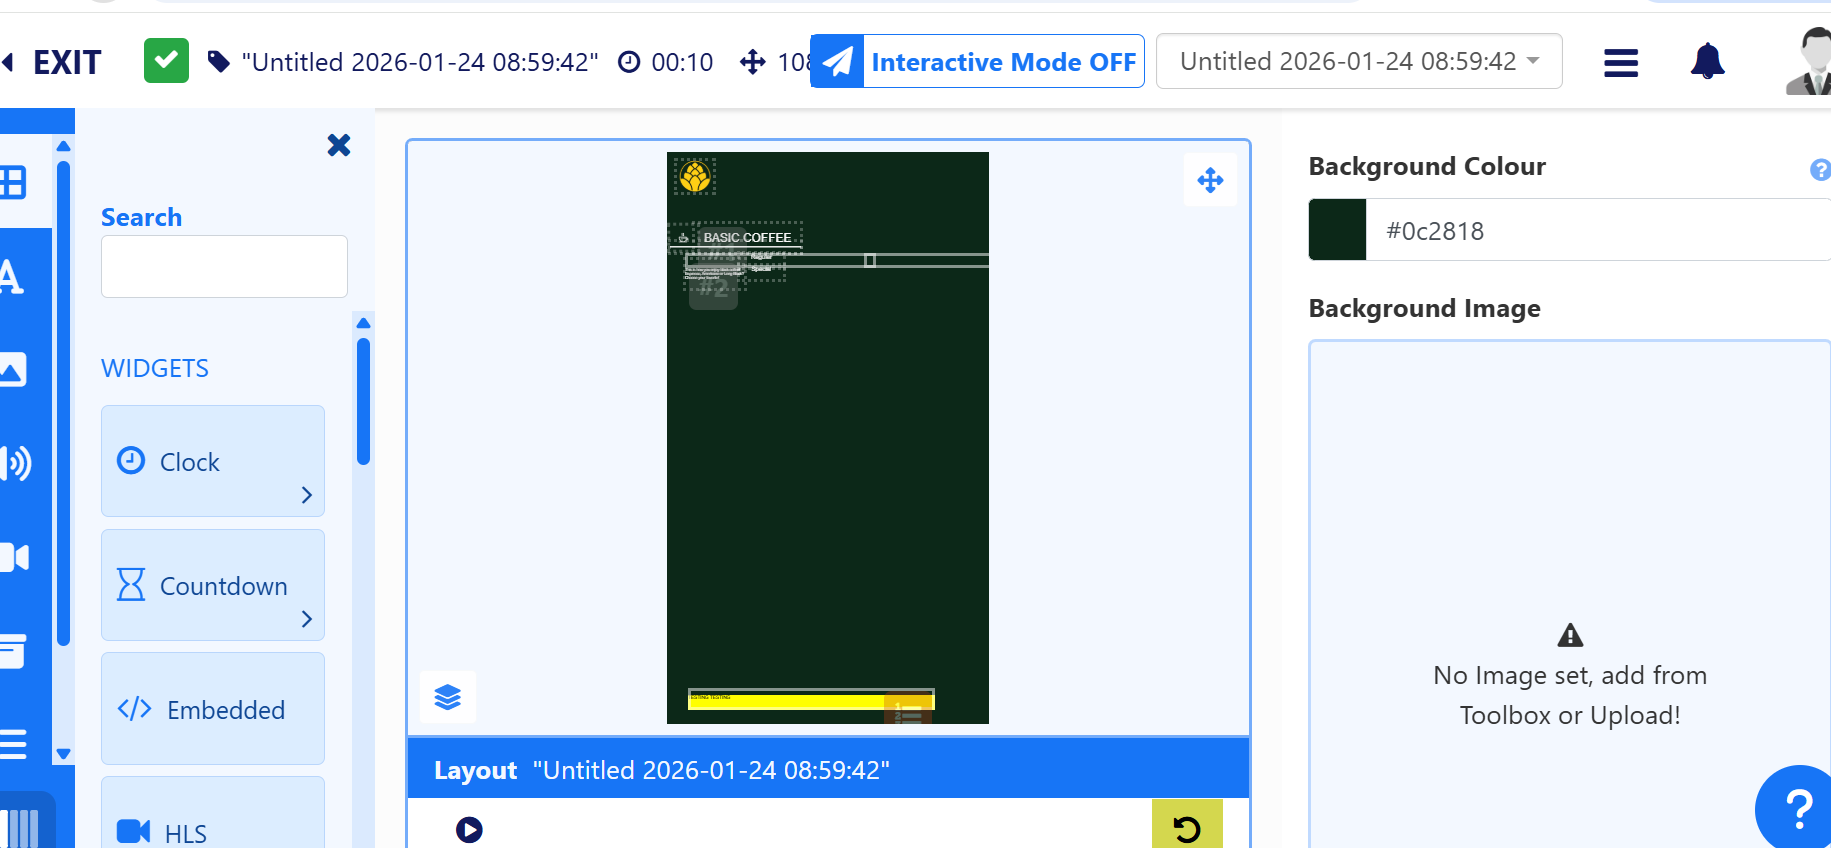Screen dimensions: 1831x848
Task: Open the blue help question bubble
Action: click(x=1797, y=808)
